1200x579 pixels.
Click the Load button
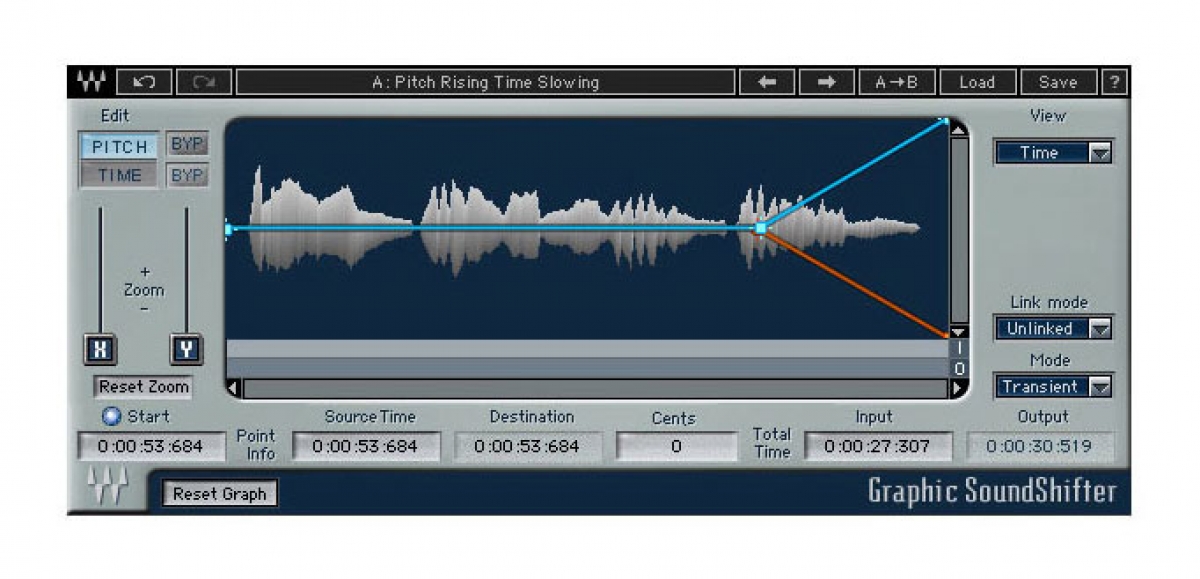tap(977, 82)
